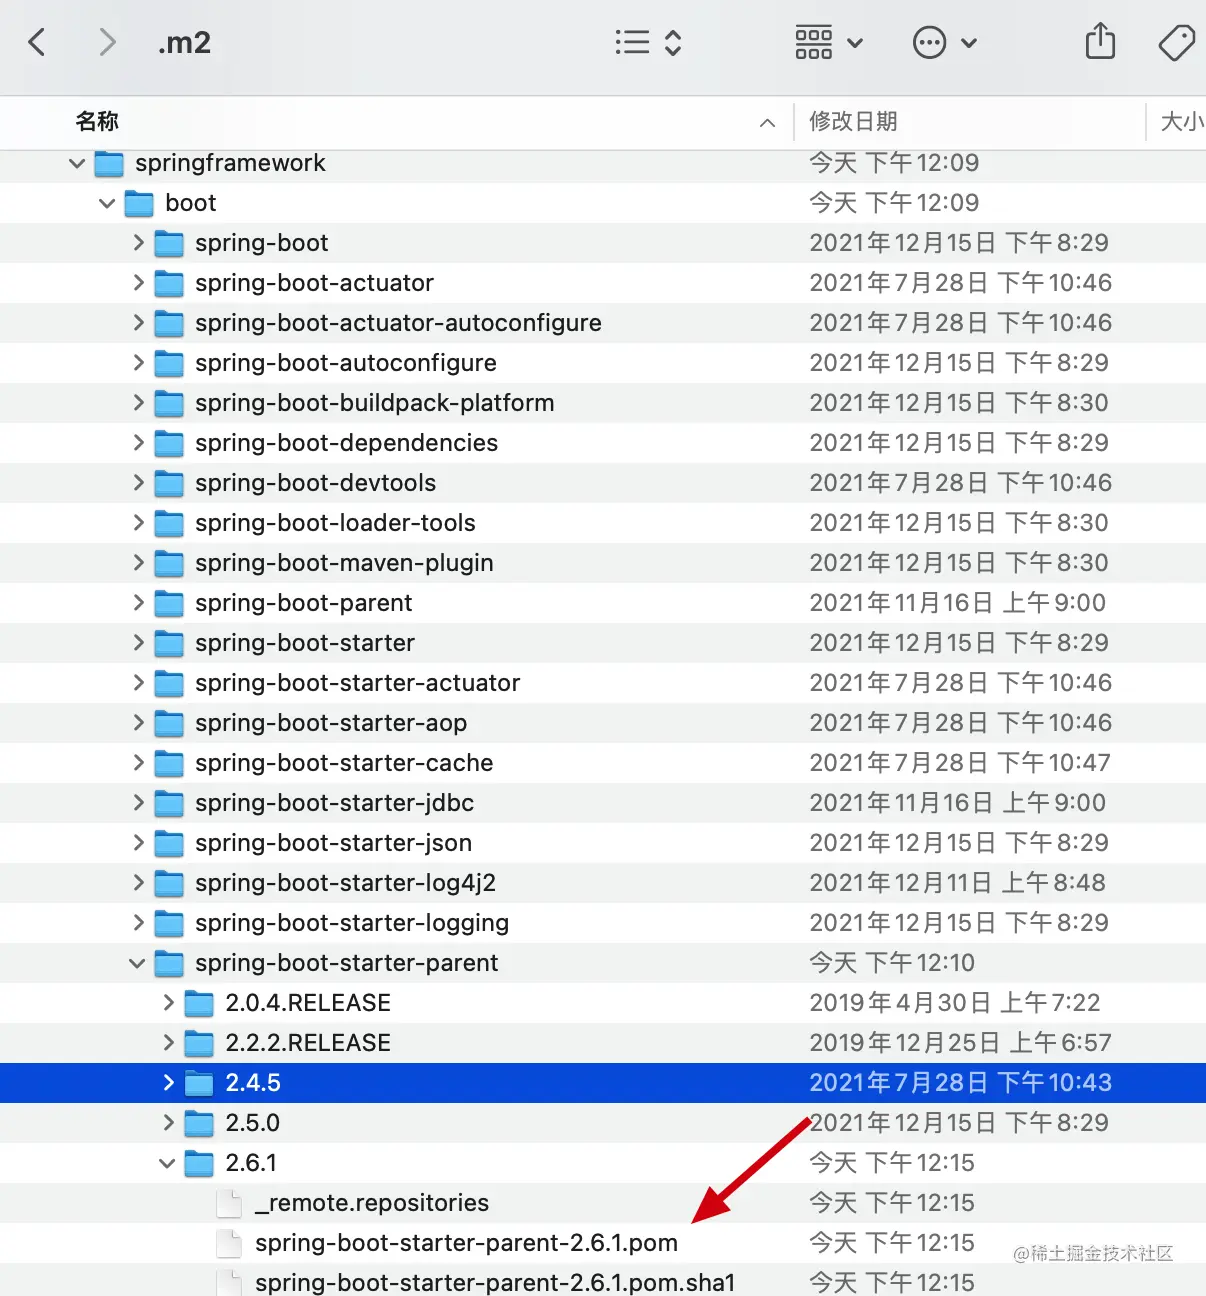The height and width of the screenshot is (1296, 1206).
Task: Expand the spring-boot-parent folder
Action: click(x=138, y=603)
